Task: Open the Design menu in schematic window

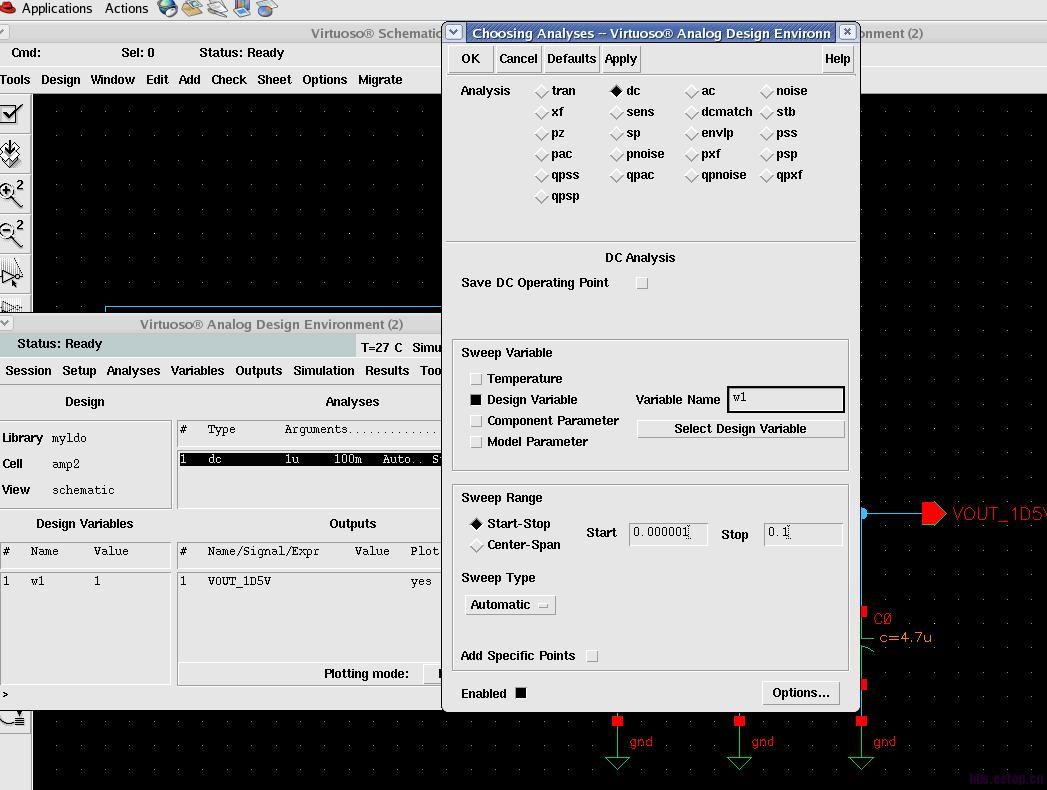Action: tap(60, 79)
